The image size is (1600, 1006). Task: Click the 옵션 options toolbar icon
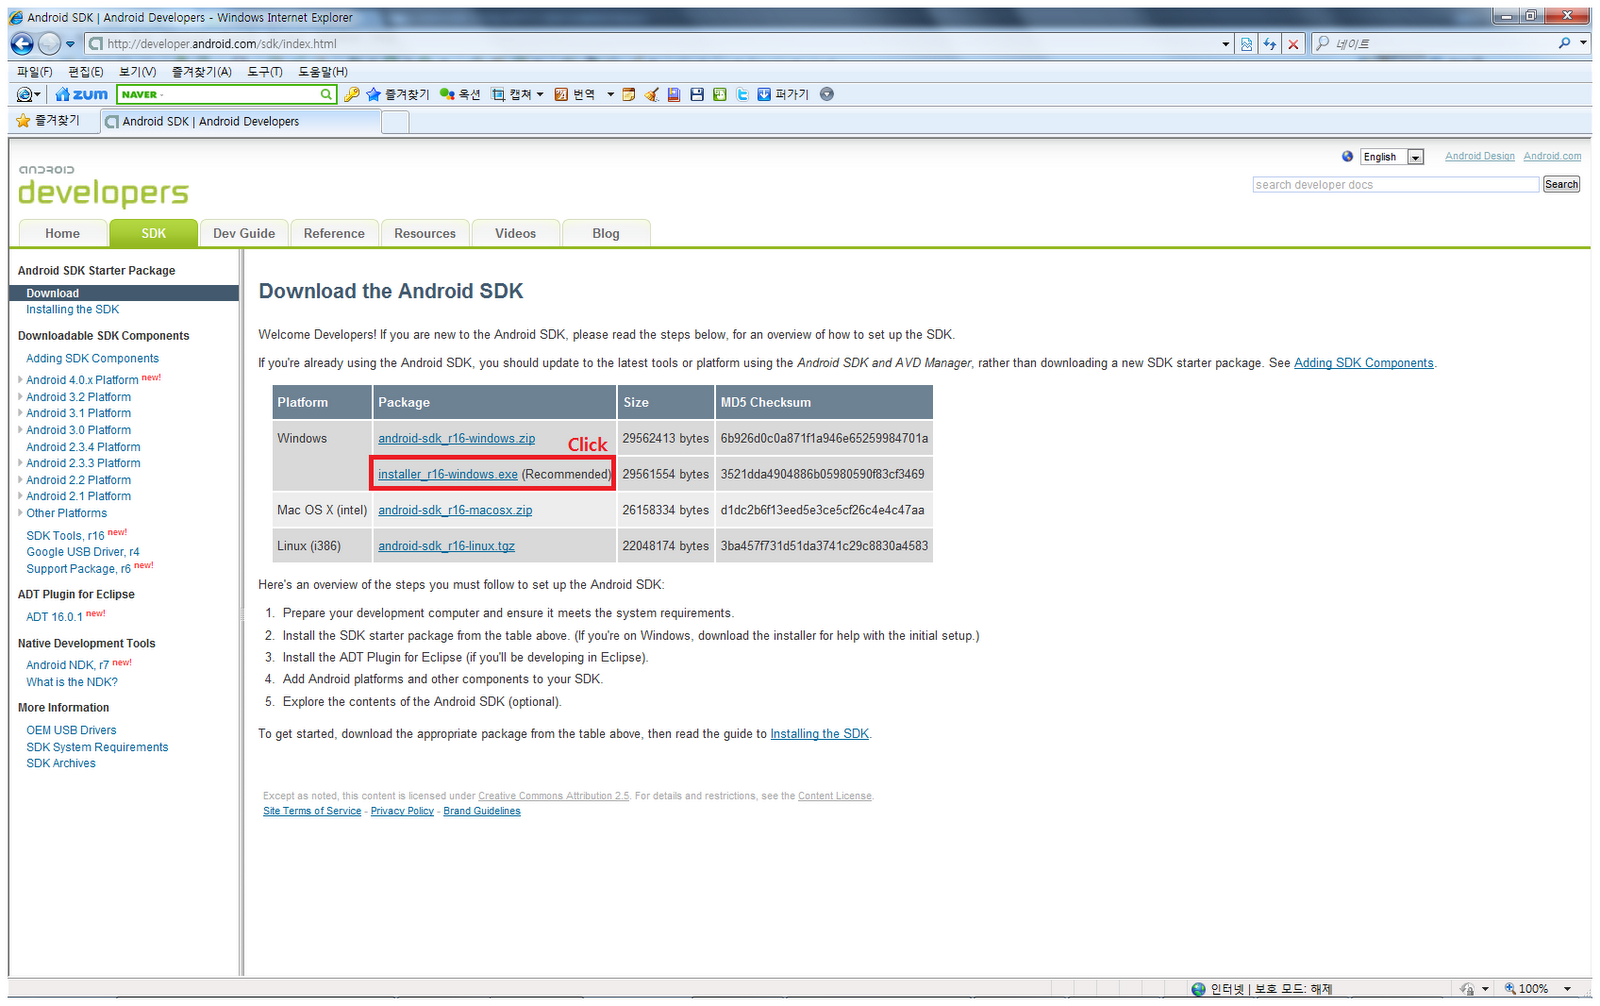click(x=460, y=94)
